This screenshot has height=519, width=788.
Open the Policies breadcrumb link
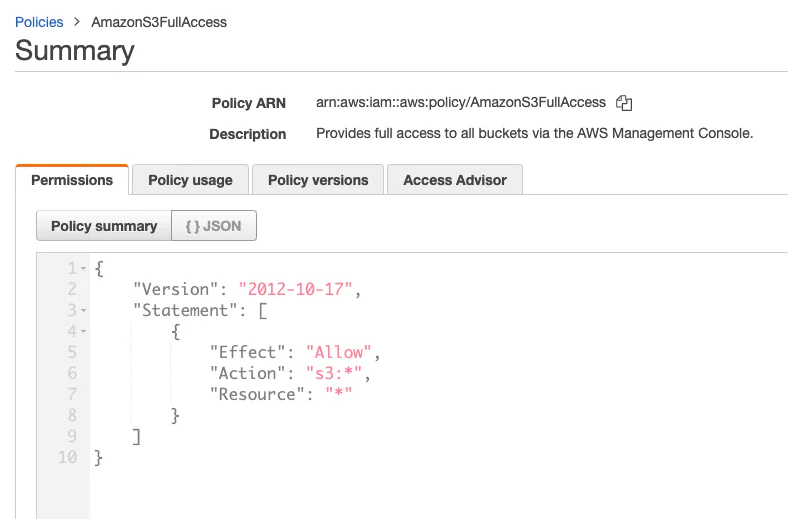[39, 22]
